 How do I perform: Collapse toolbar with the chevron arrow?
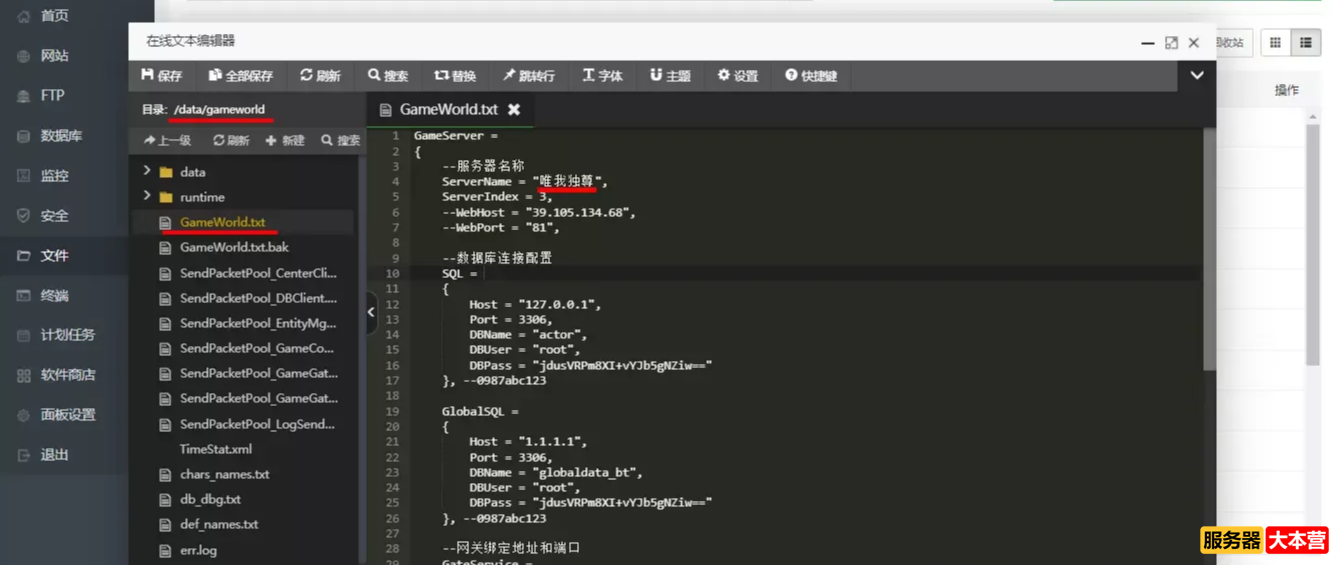pyautogui.click(x=1197, y=75)
